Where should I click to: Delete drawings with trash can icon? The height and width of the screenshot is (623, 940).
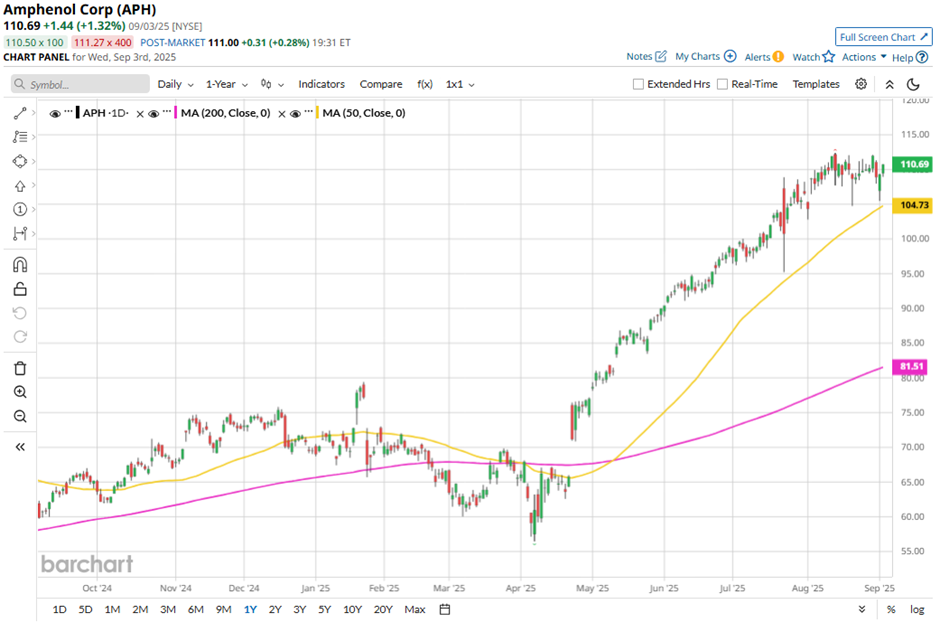point(20,368)
